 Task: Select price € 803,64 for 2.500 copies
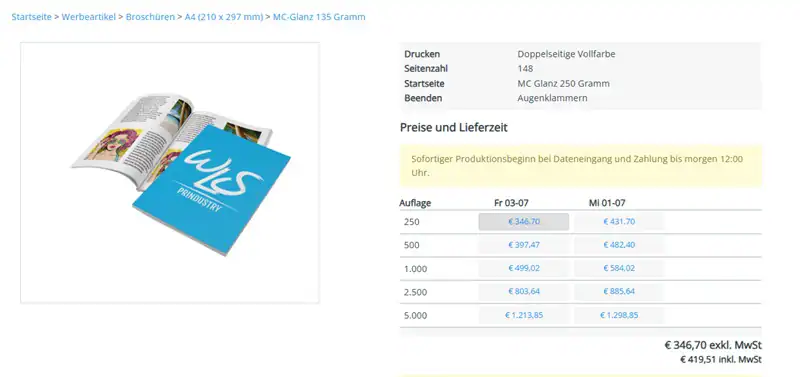pyautogui.click(x=524, y=292)
